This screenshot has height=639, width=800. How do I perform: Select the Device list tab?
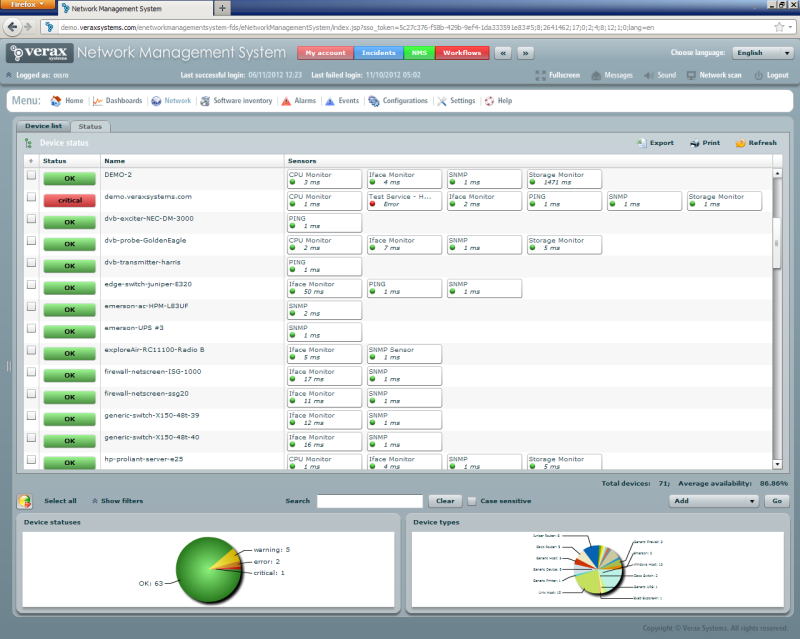(x=43, y=126)
